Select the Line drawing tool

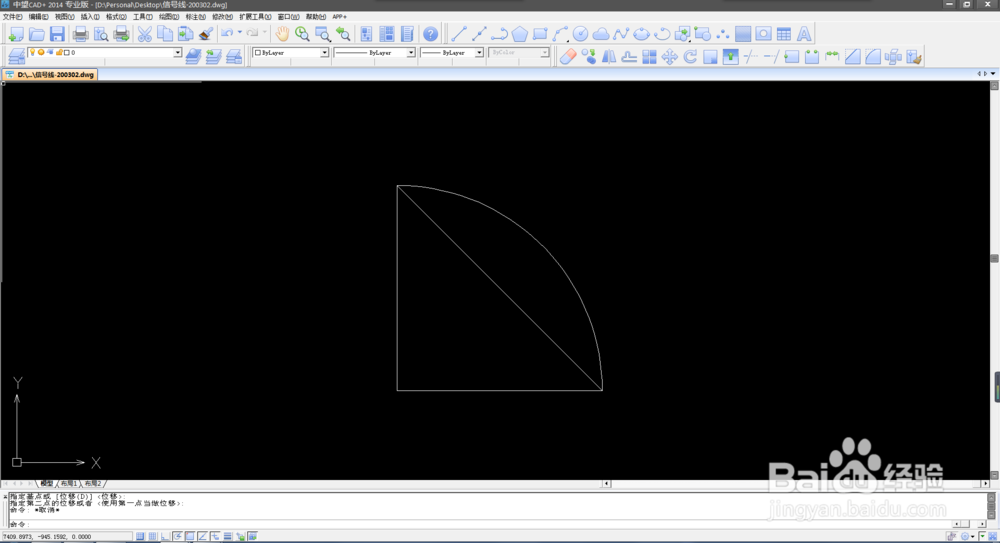coord(459,34)
